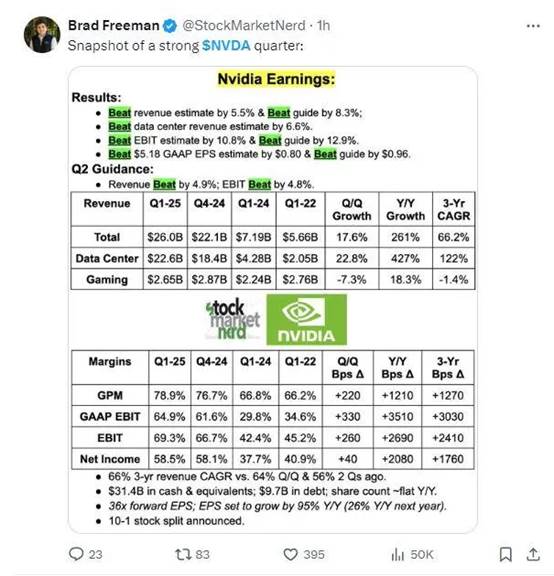The width and height of the screenshot is (554, 576).
Task: Click the green NVIDIA logo in image
Action: pos(306,319)
